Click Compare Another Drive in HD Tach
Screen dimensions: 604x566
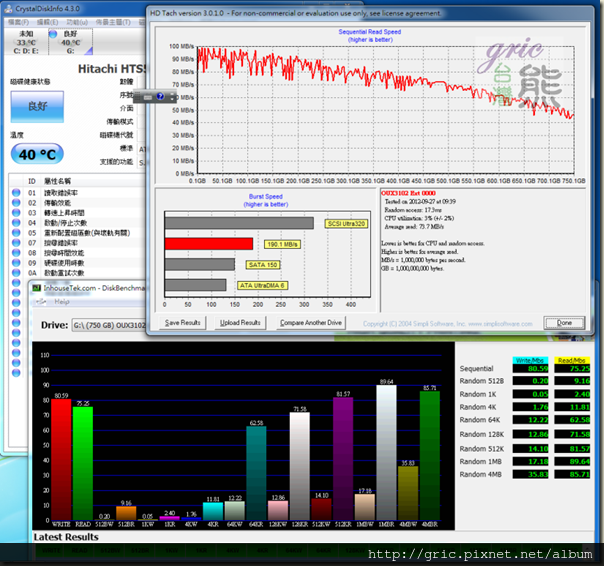(311, 322)
